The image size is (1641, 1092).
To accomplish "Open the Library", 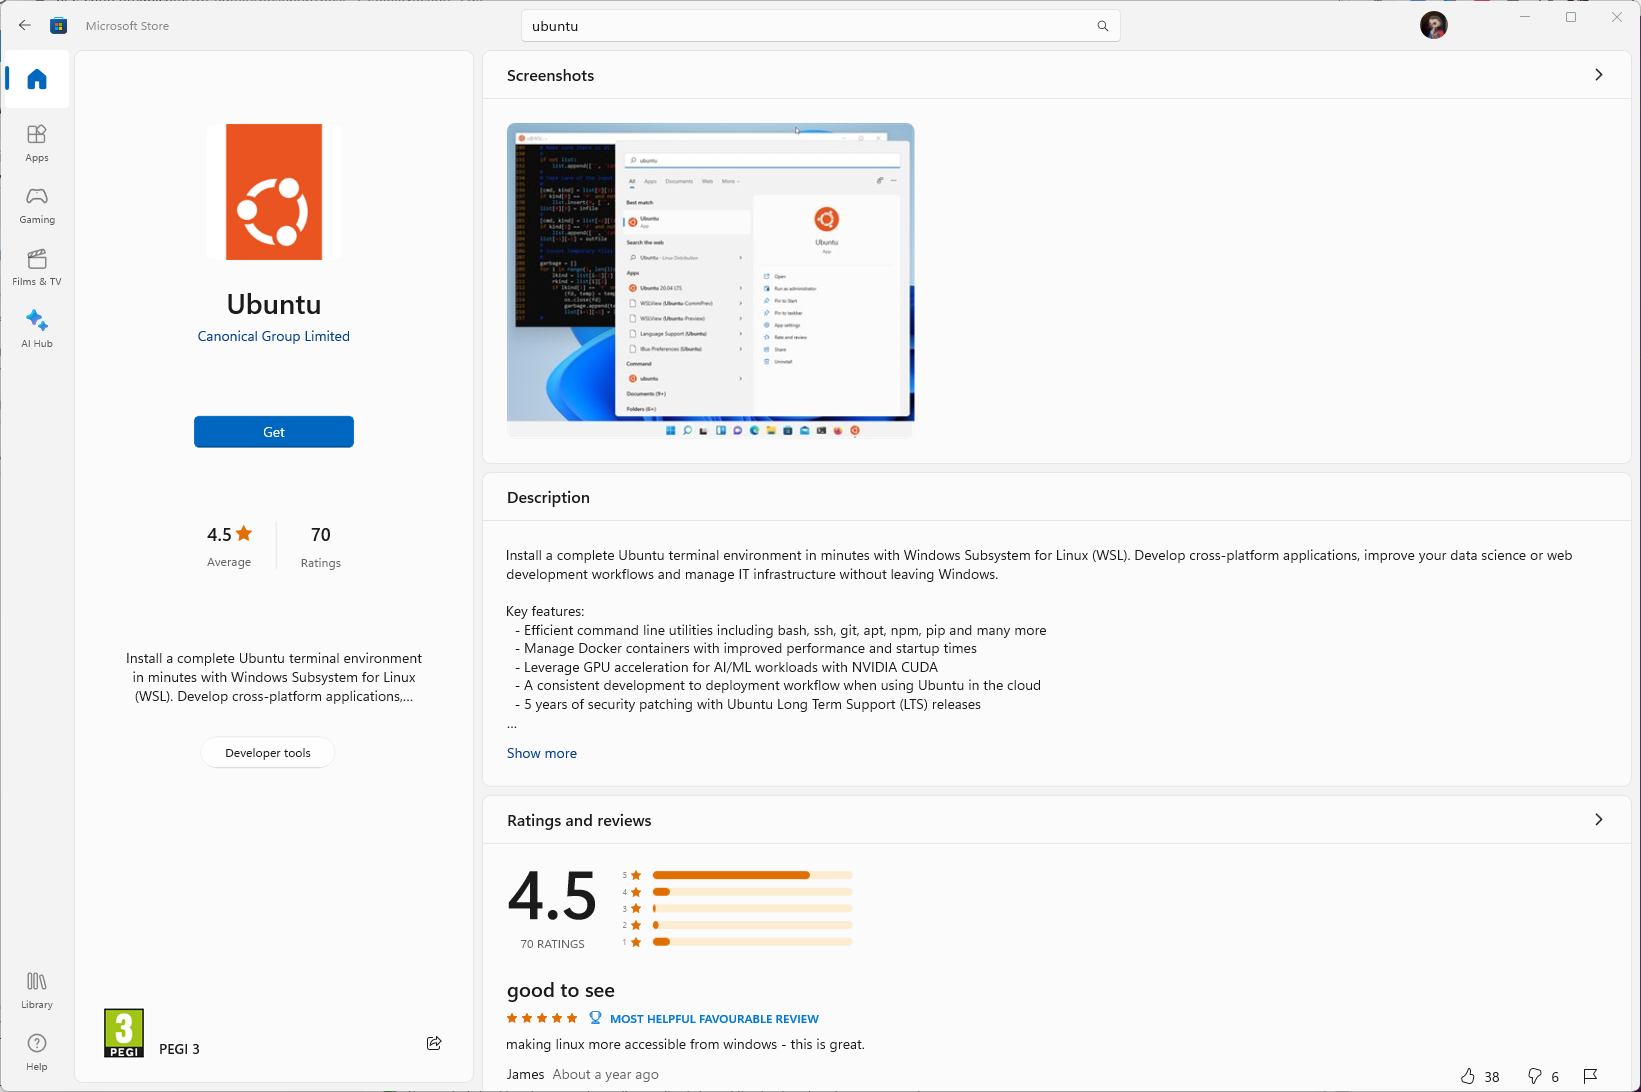I will pos(37,990).
